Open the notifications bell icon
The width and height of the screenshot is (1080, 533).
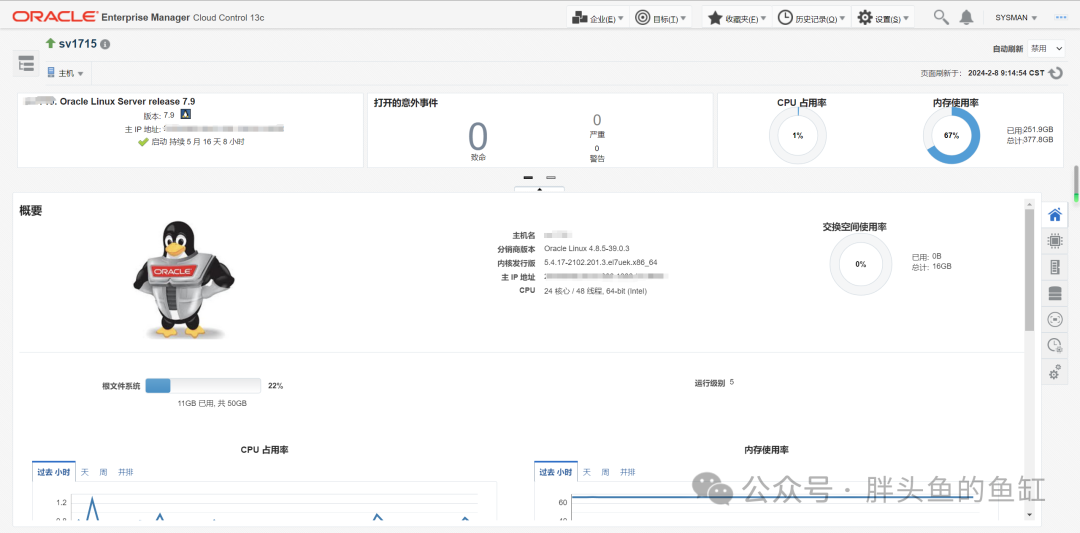tap(966, 18)
